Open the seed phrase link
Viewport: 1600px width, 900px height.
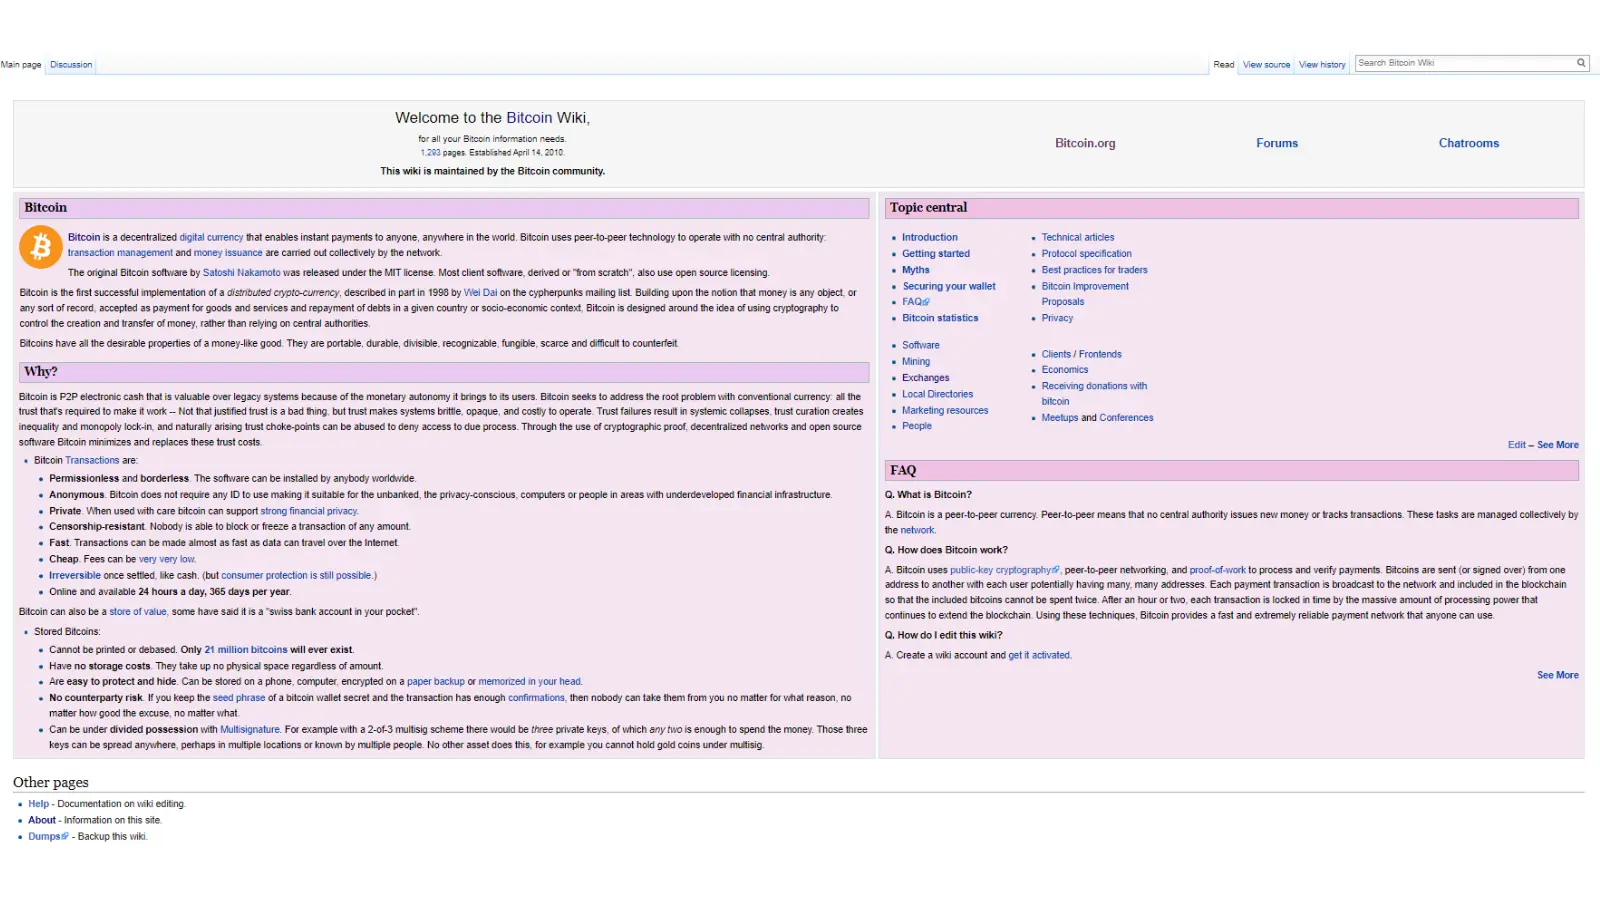(239, 698)
